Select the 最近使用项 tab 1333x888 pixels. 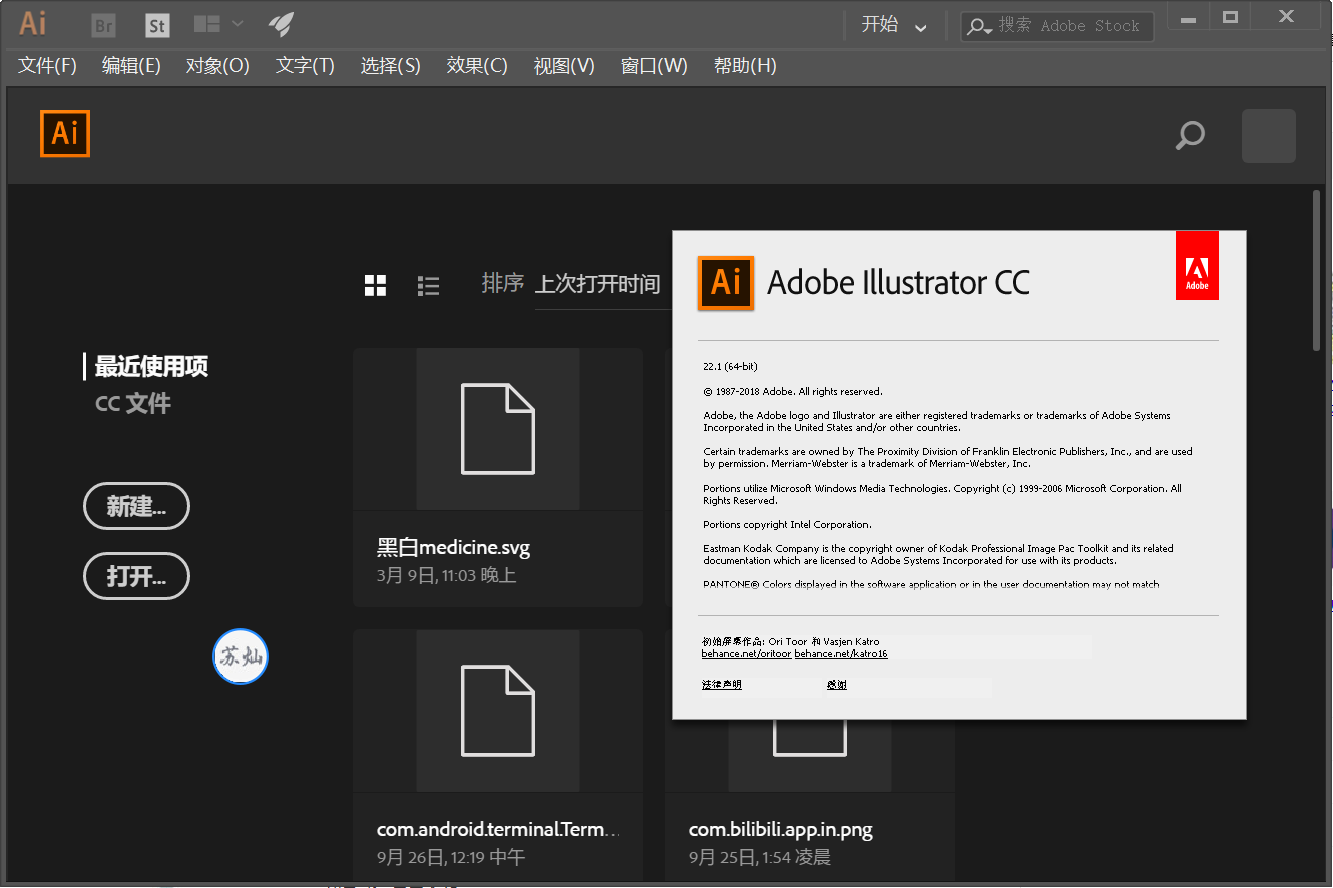pyautogui.click(x=151, y=367)
